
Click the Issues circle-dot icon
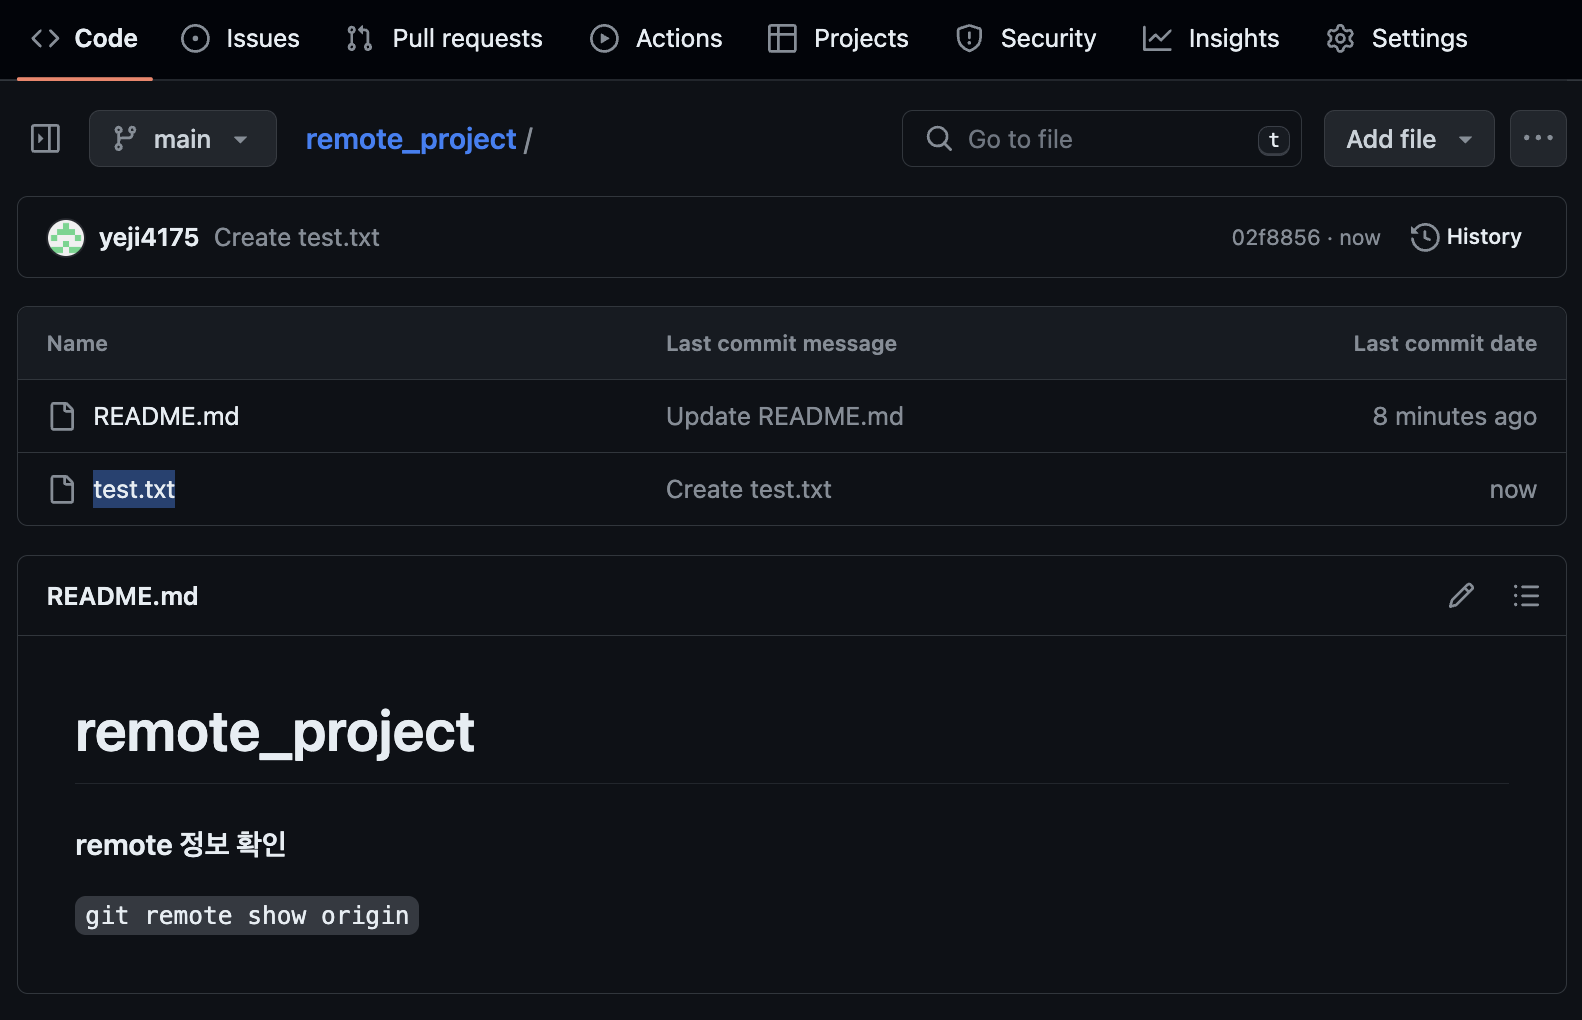click(195, 38)
